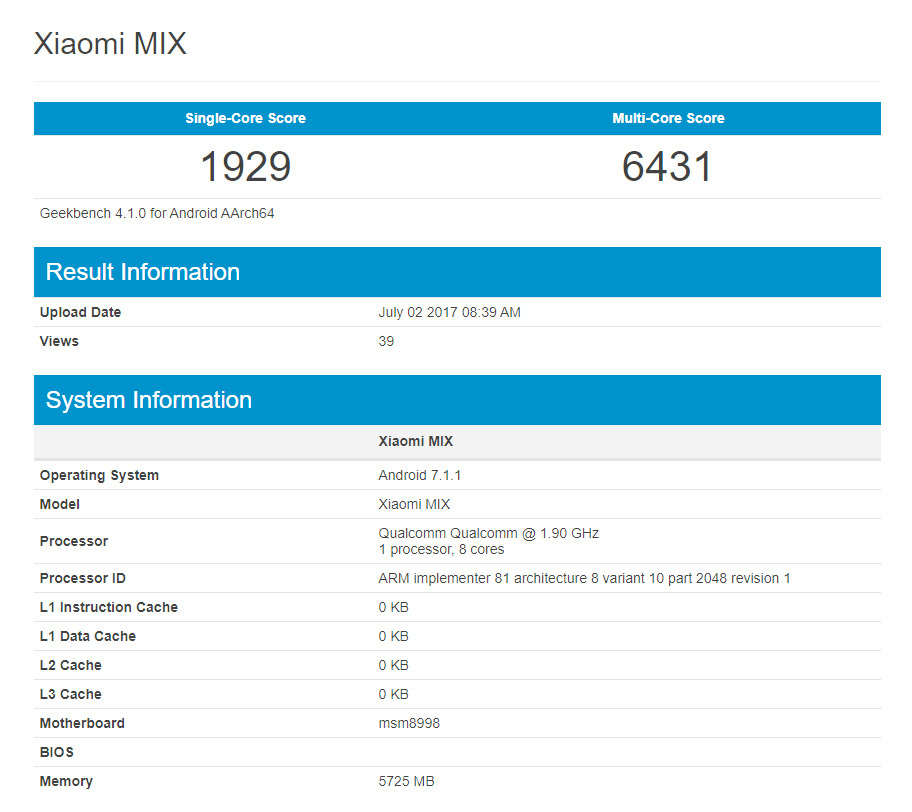
Task: Click the Geekbench 4.1.0 for Android text
Action: (157, 213)
